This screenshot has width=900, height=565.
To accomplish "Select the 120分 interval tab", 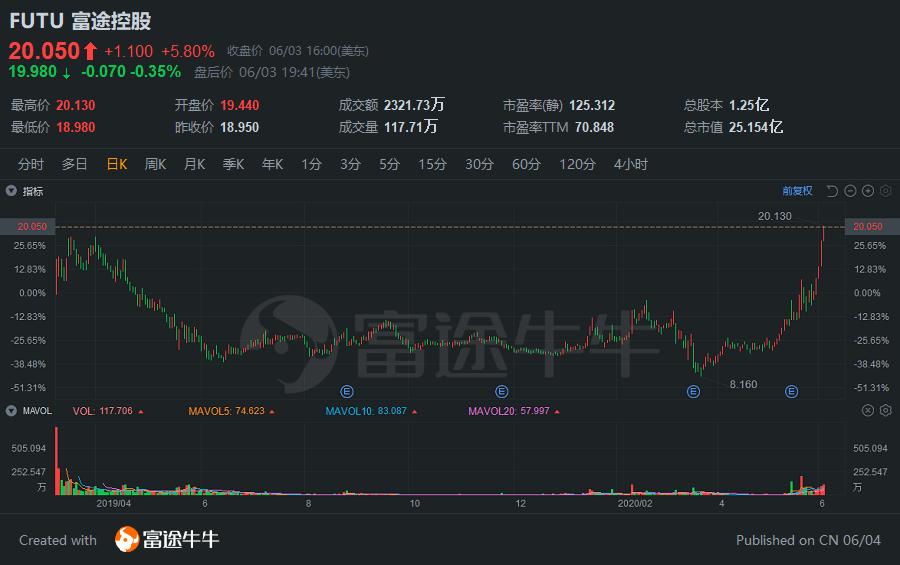I will tap(577, 164).
